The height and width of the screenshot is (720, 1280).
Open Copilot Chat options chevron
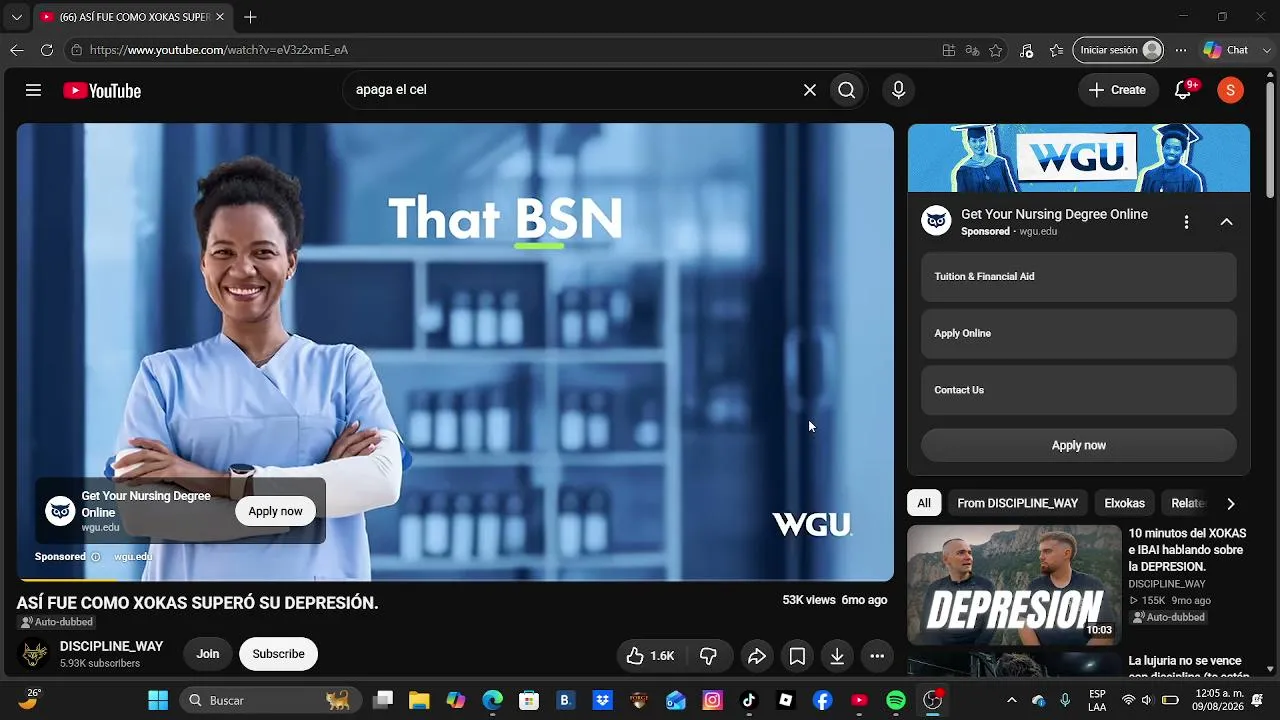1266,50
